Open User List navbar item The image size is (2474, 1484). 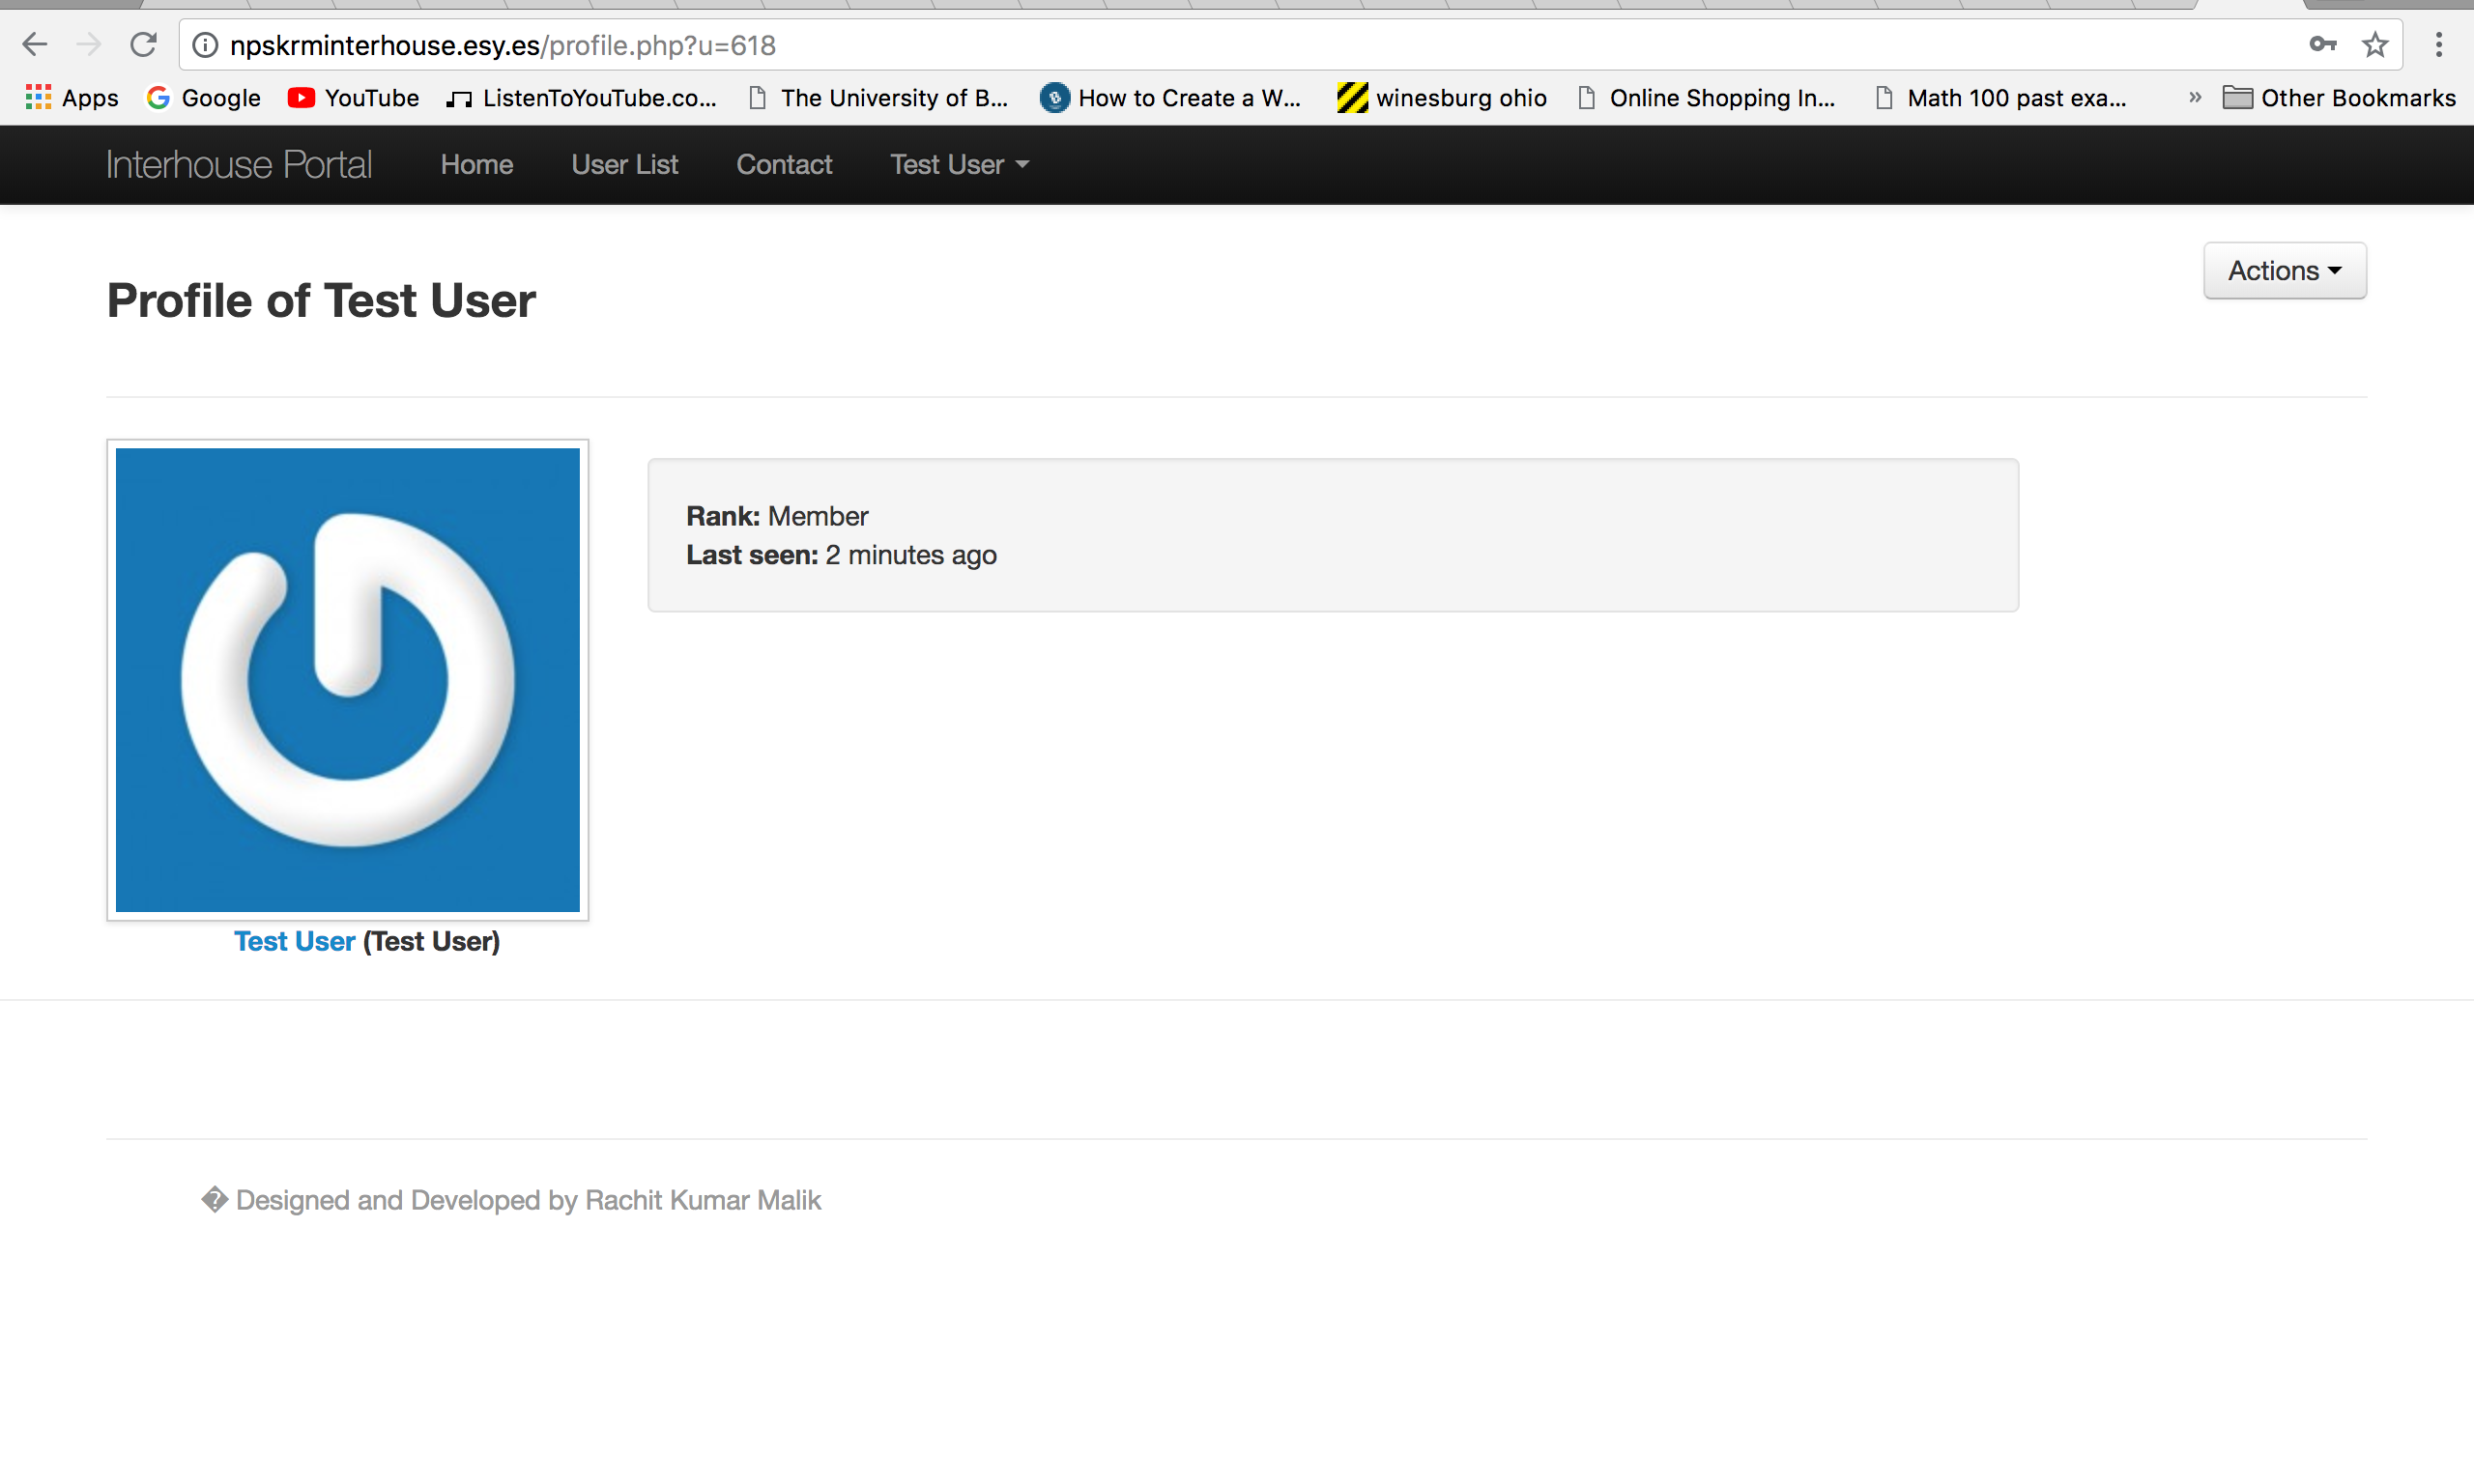click(x=624, y=165)
